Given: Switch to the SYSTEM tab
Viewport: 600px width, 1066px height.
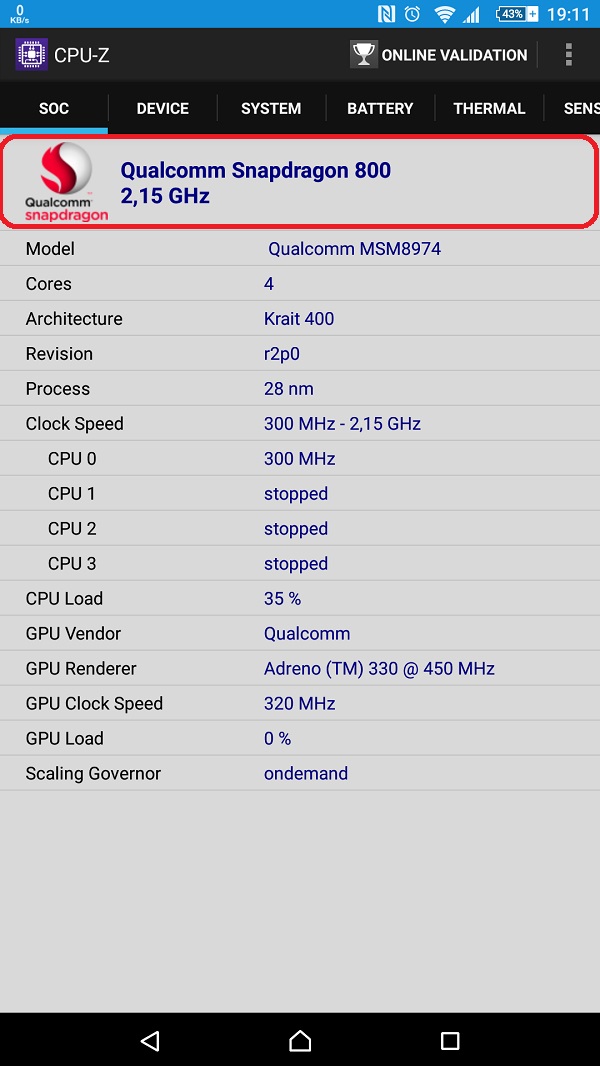Looking at the screenshot, I should coord(271,108).
